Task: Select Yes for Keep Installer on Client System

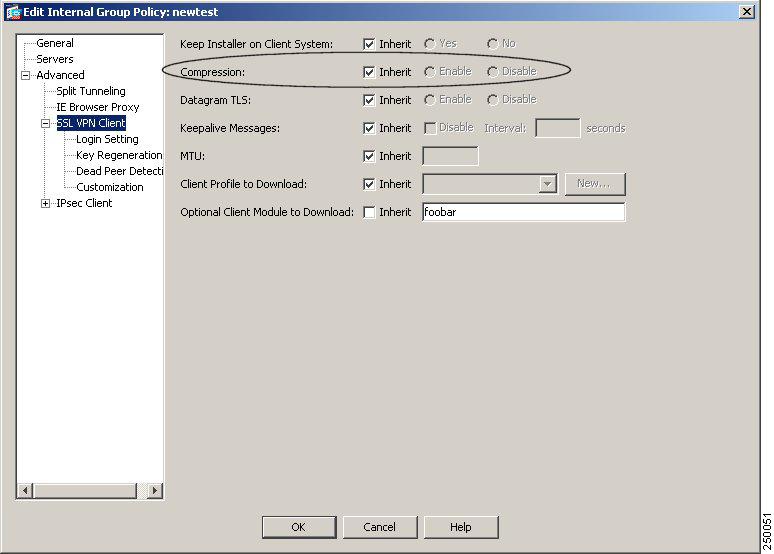Action: [x=430, y=44]
